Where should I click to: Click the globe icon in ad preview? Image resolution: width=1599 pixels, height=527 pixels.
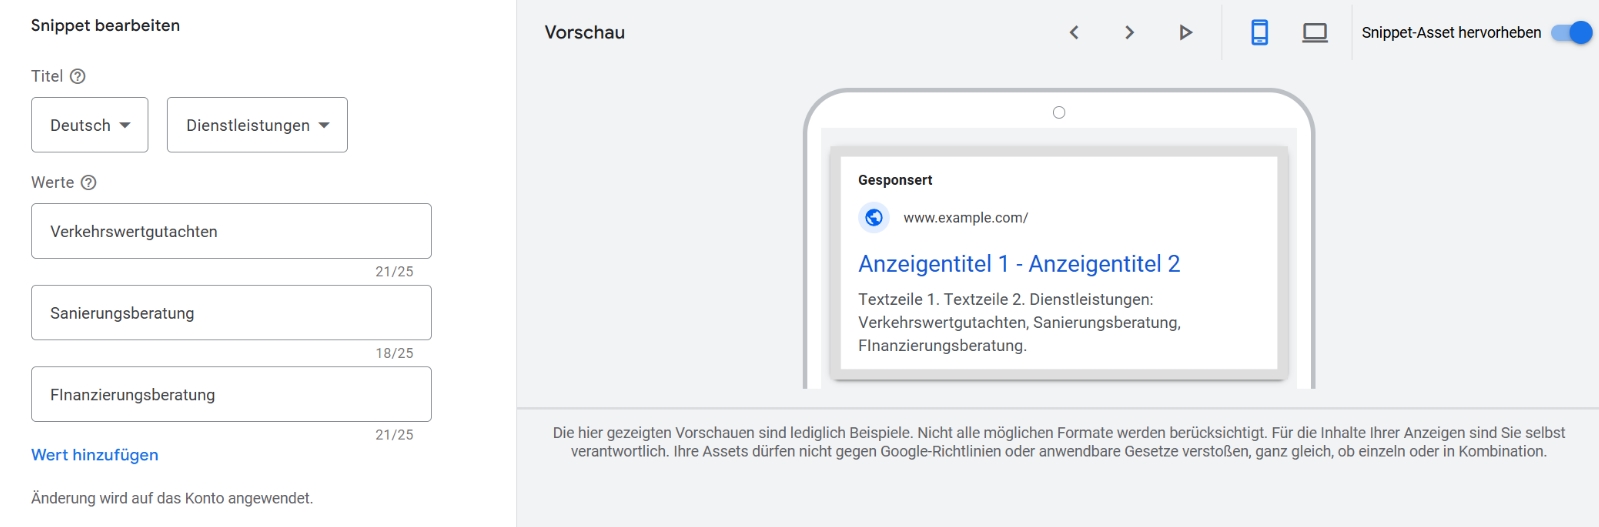[x=874, y=217]
